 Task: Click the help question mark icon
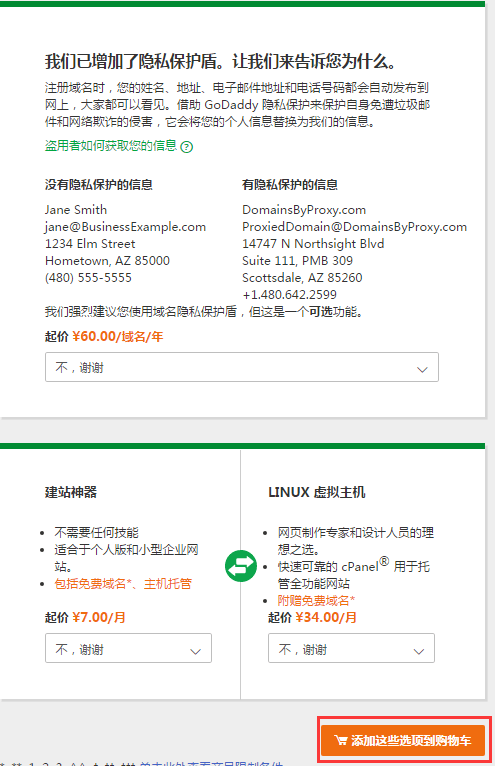pos(187,147)
